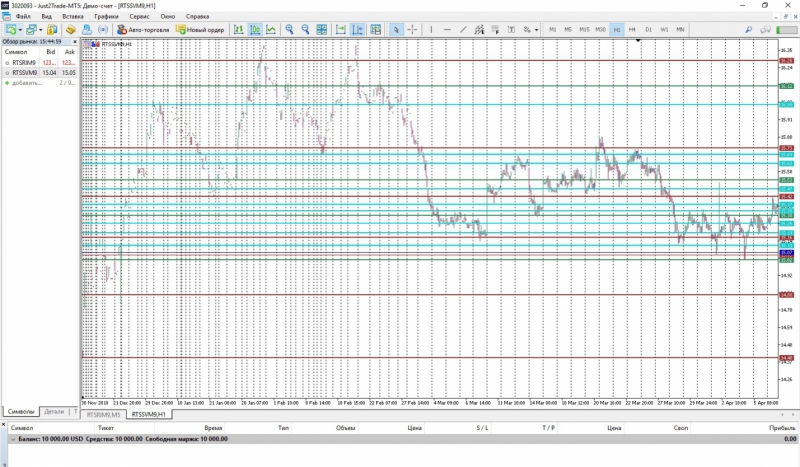Switch timeframe to D1

click(648, 30)
